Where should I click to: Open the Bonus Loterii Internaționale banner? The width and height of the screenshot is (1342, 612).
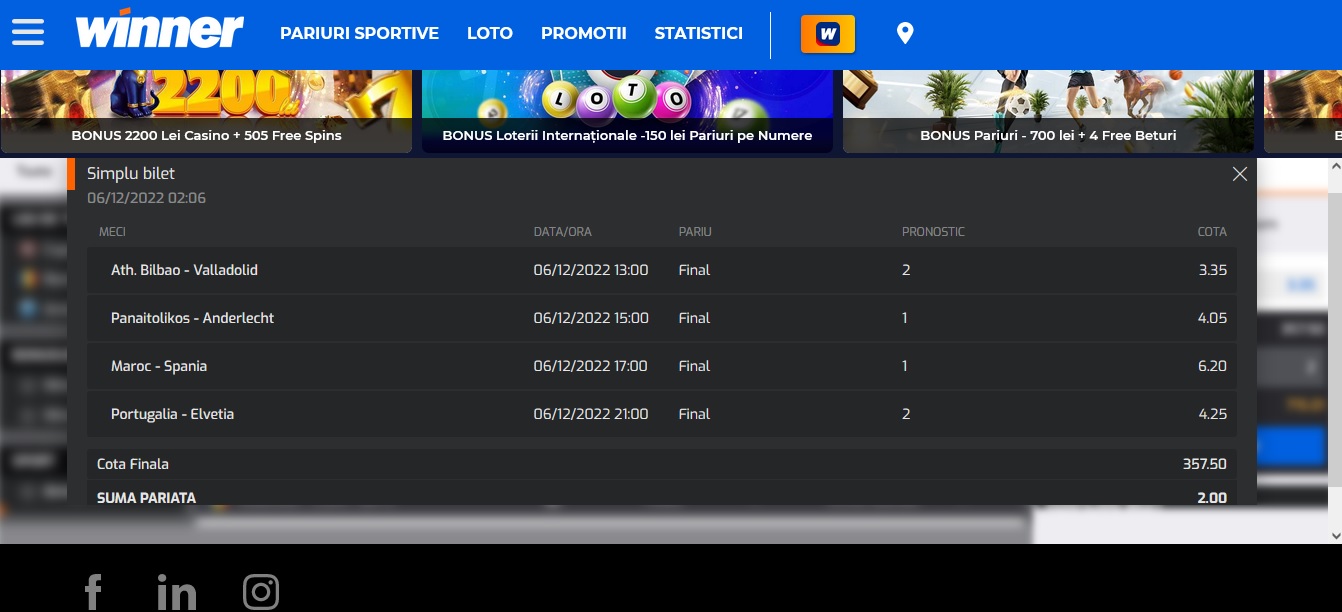coord(627,111)
